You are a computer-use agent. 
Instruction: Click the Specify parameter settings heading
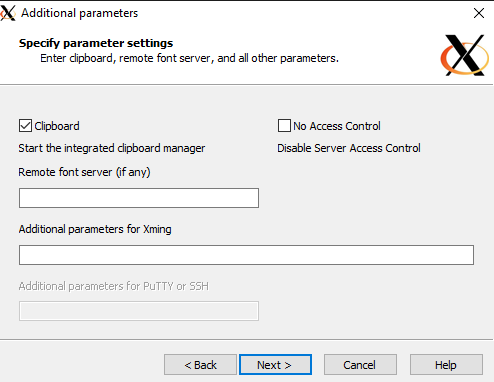pos(96,43)
